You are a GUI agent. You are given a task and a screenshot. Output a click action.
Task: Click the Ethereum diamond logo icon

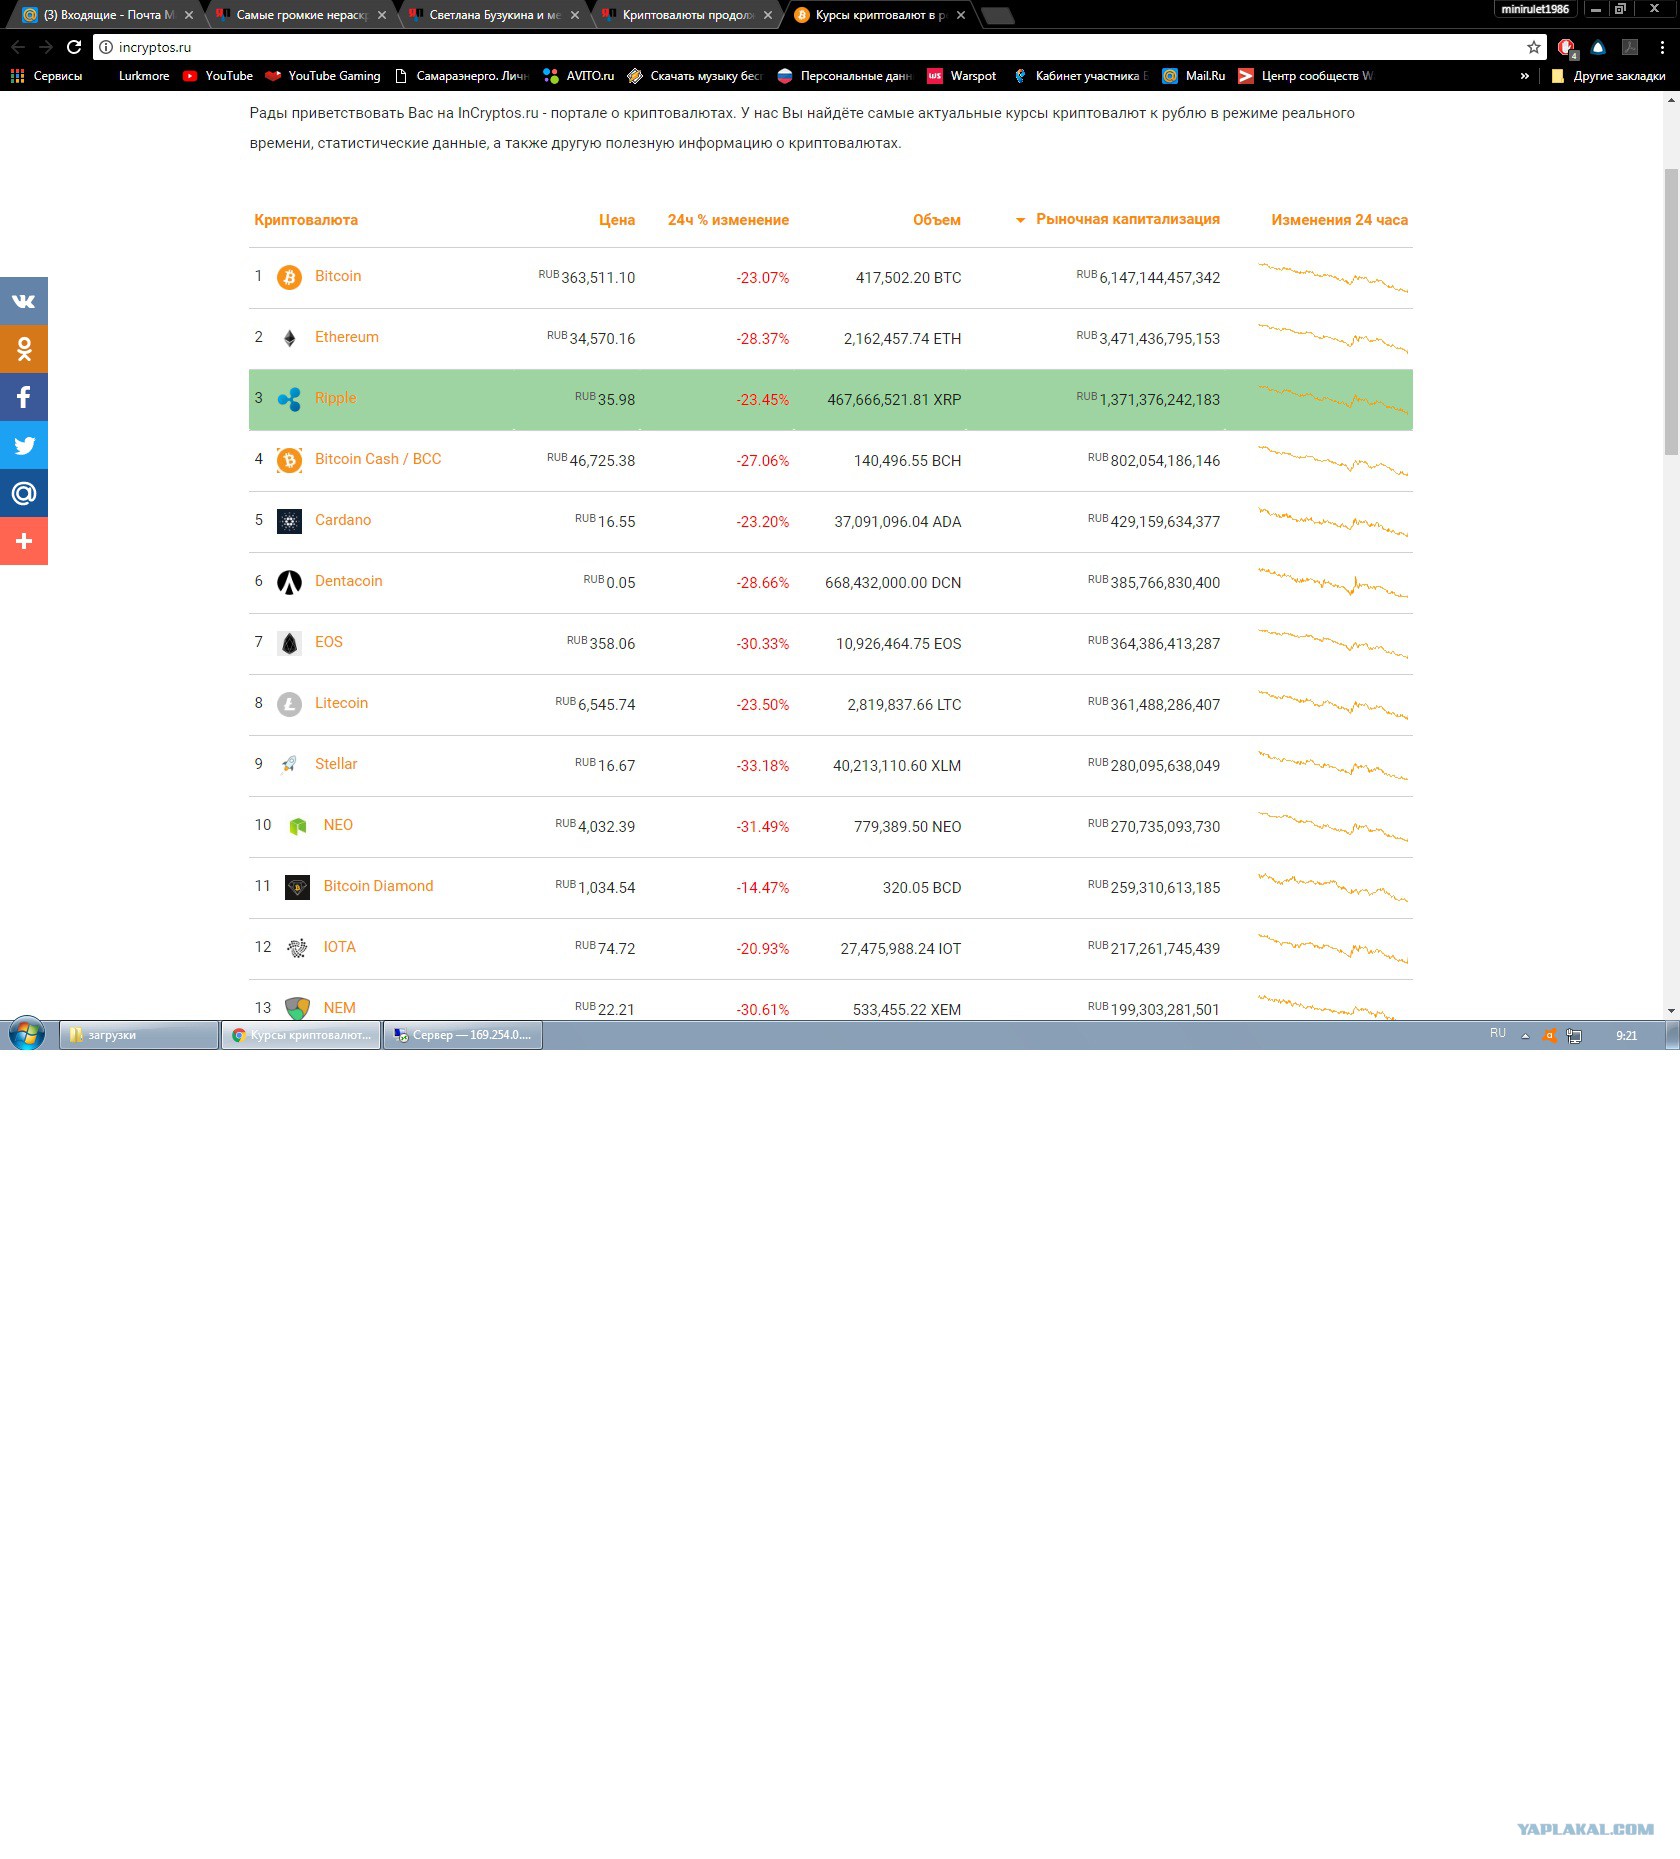[289, 338]
